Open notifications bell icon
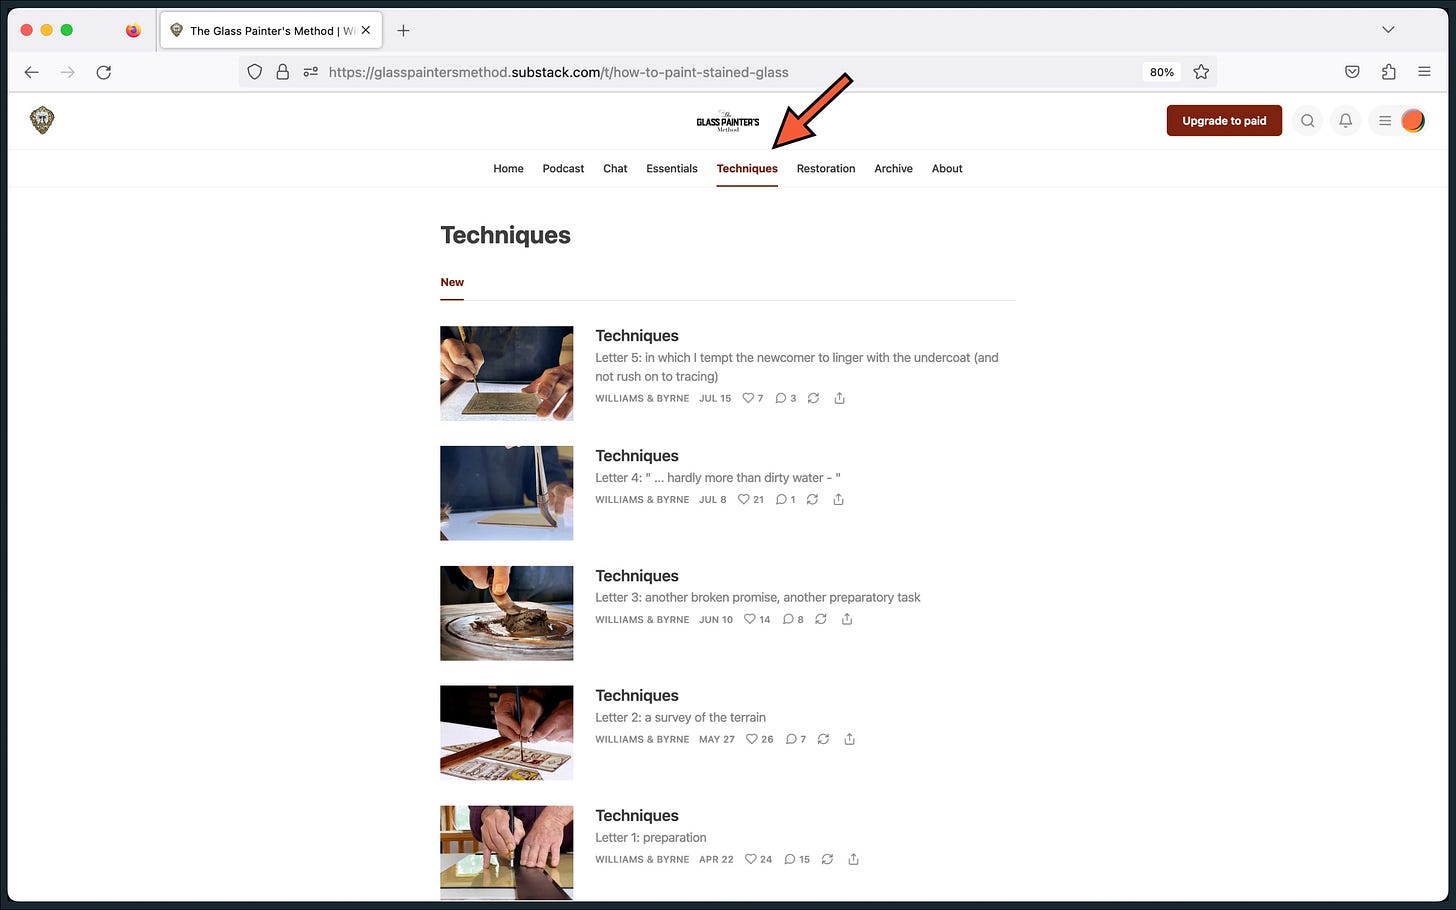This screenshot has height=910, width=1456. (x=1346, y=121)
